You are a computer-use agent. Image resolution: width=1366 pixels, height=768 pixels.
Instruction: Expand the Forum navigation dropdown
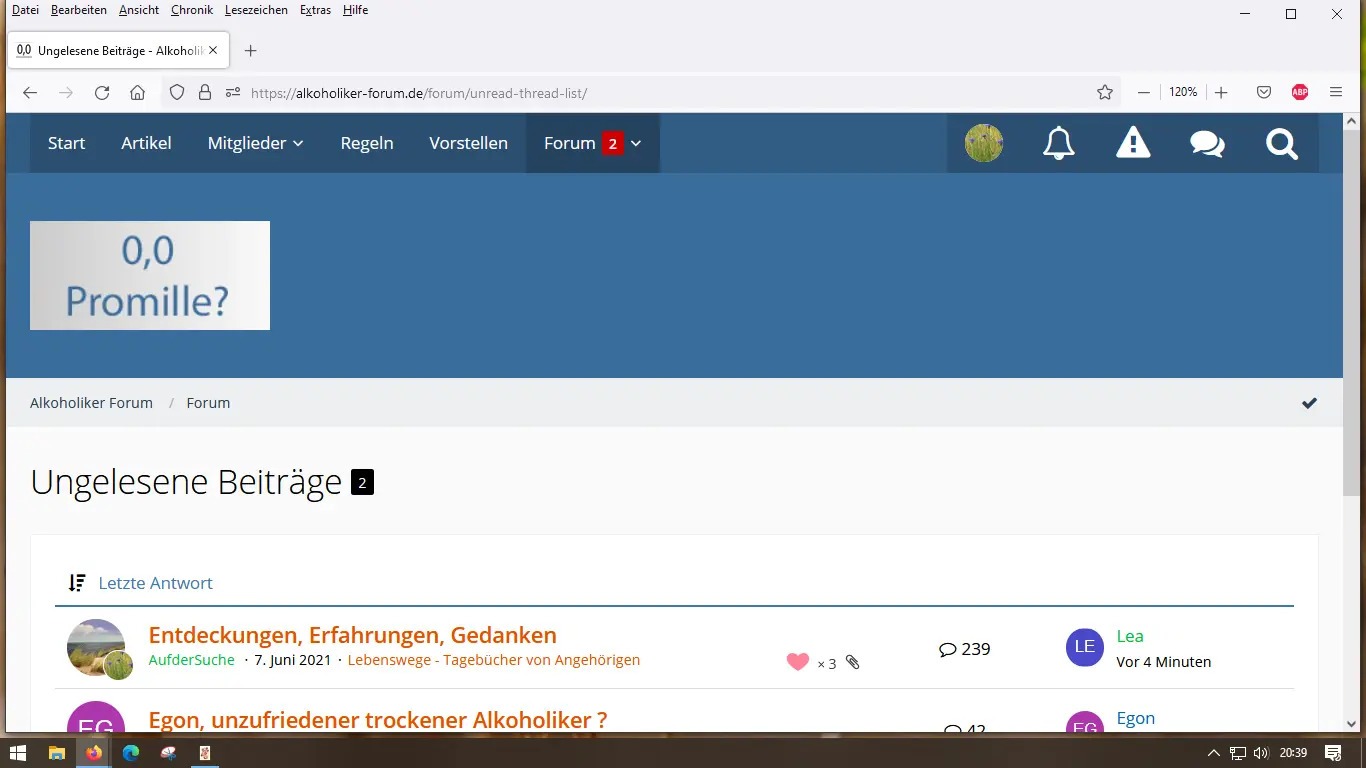click(x=636, y=143)
